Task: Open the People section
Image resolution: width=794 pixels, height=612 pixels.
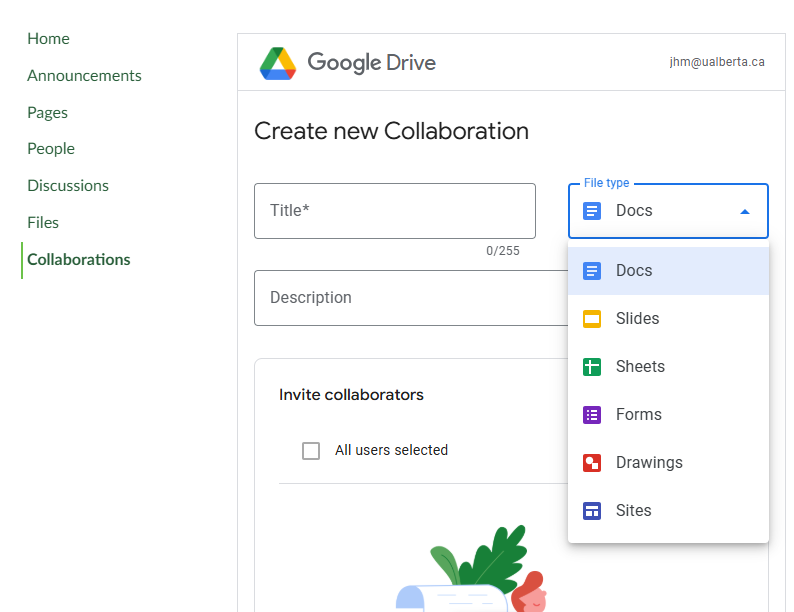Action: 51,149
